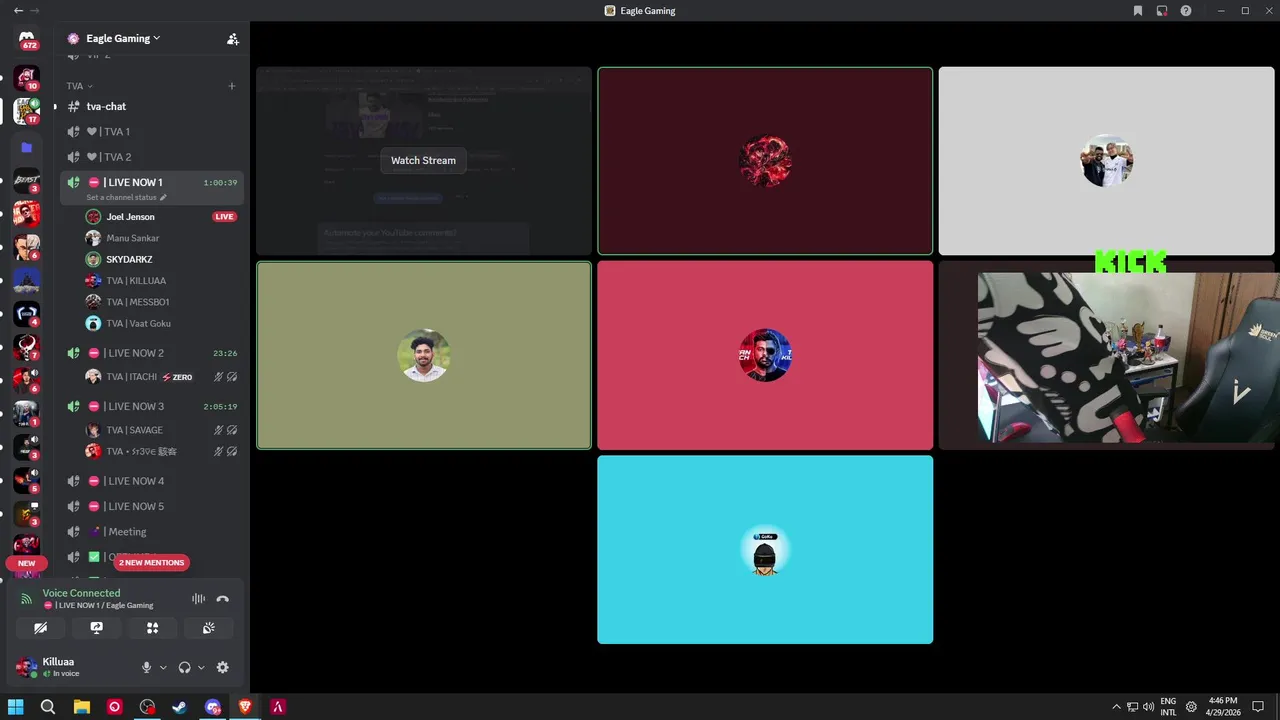Click the invite people icon beside Eagle Gaming
Screen dimensions: 1280x720
pyautogui.click(x=232, y=39)
